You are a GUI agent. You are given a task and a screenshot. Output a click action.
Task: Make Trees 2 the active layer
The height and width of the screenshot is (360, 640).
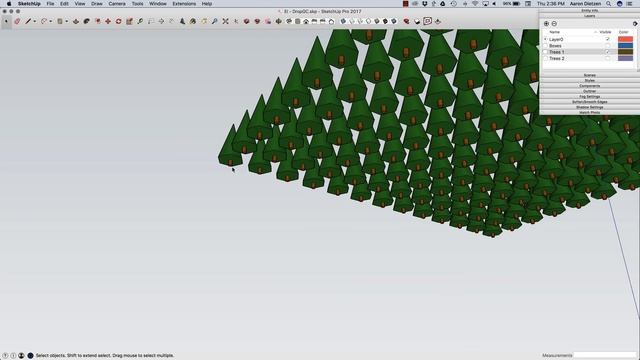click(545, 58)
